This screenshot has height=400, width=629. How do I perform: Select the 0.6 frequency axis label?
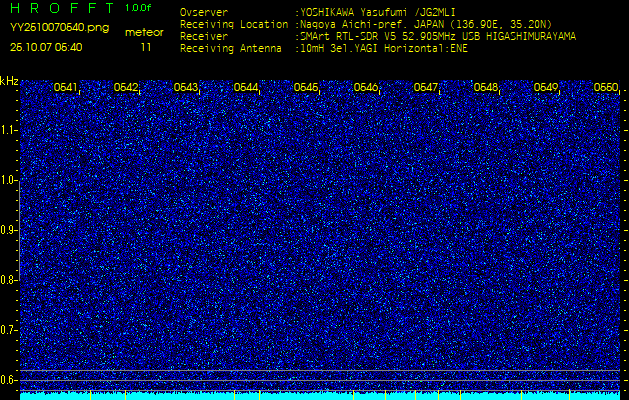tap(9, 380)
